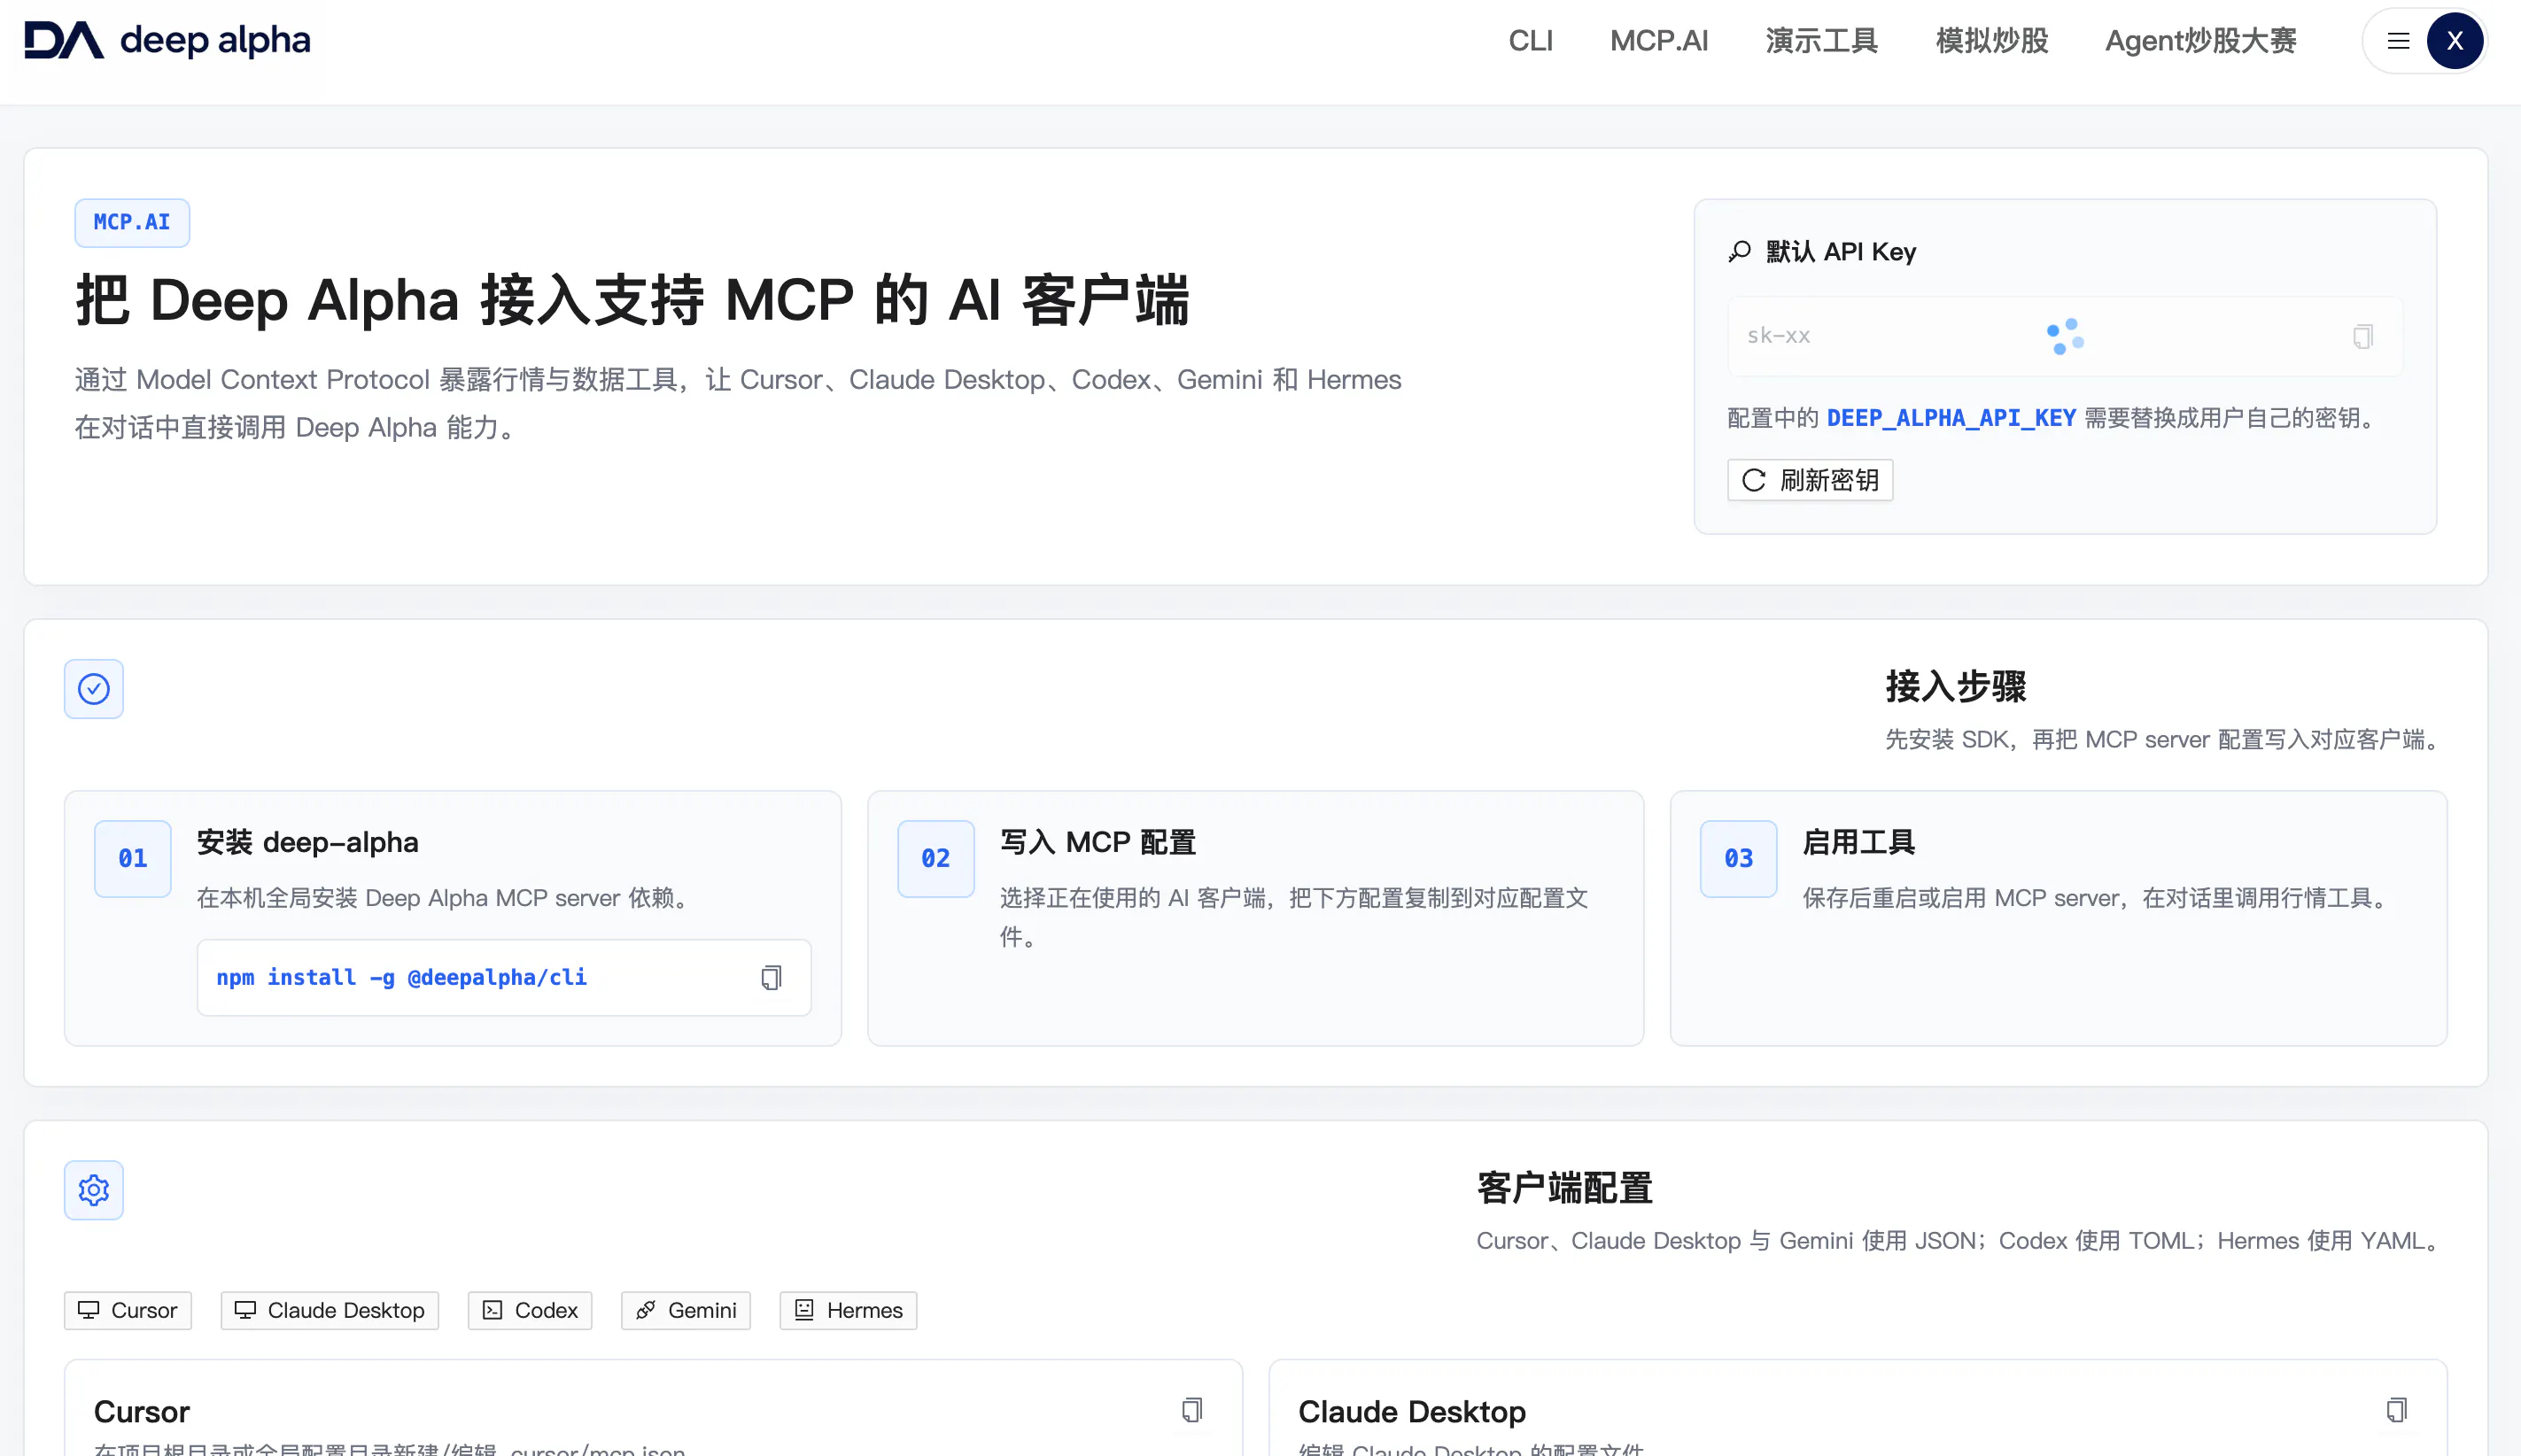Open the CLI nav item
Viewport: 2521px width, 1456px height.
tap(1530, 41)
